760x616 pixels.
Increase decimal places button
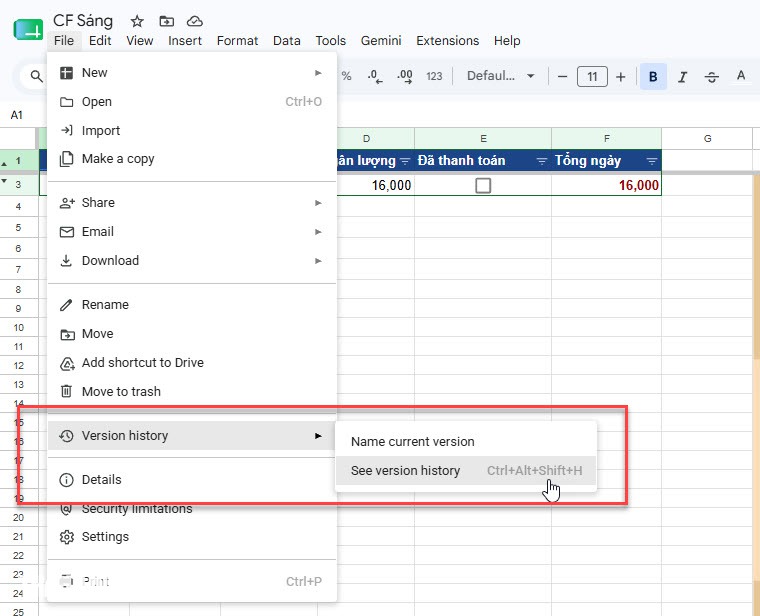pos(405,76)
